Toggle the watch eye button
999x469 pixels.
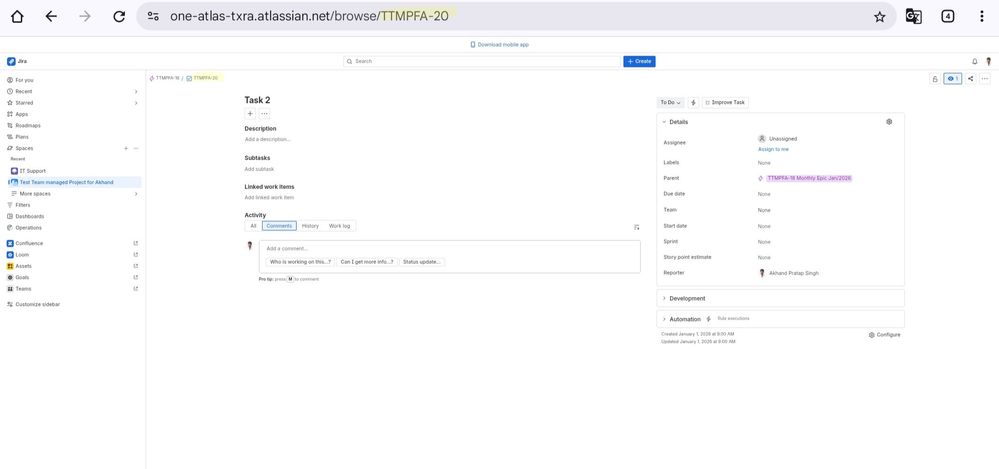952,79
